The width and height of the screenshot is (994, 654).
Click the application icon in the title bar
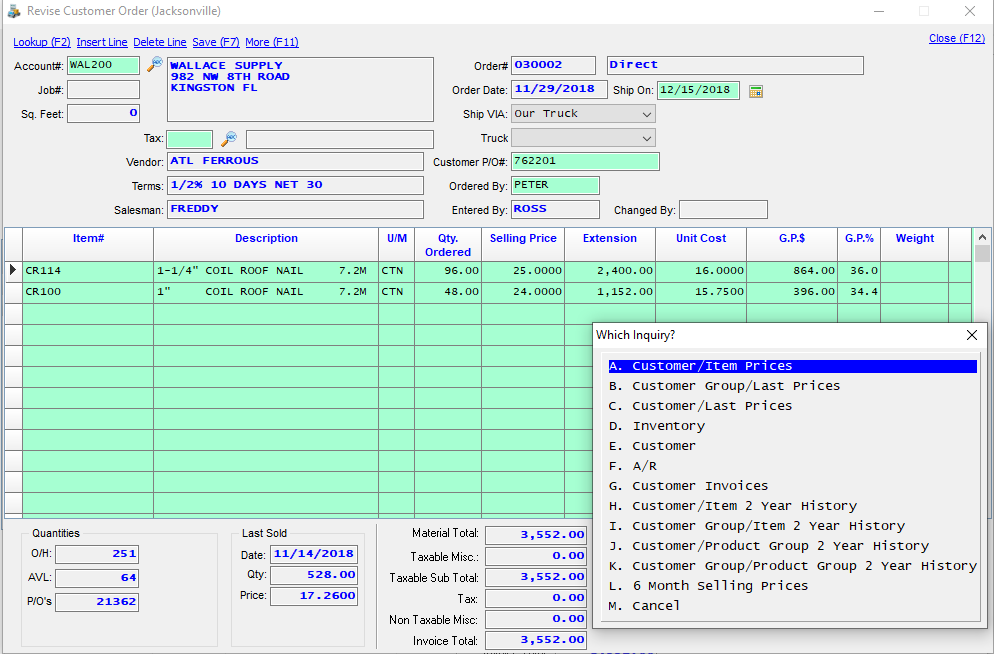(x=13, y=10)
